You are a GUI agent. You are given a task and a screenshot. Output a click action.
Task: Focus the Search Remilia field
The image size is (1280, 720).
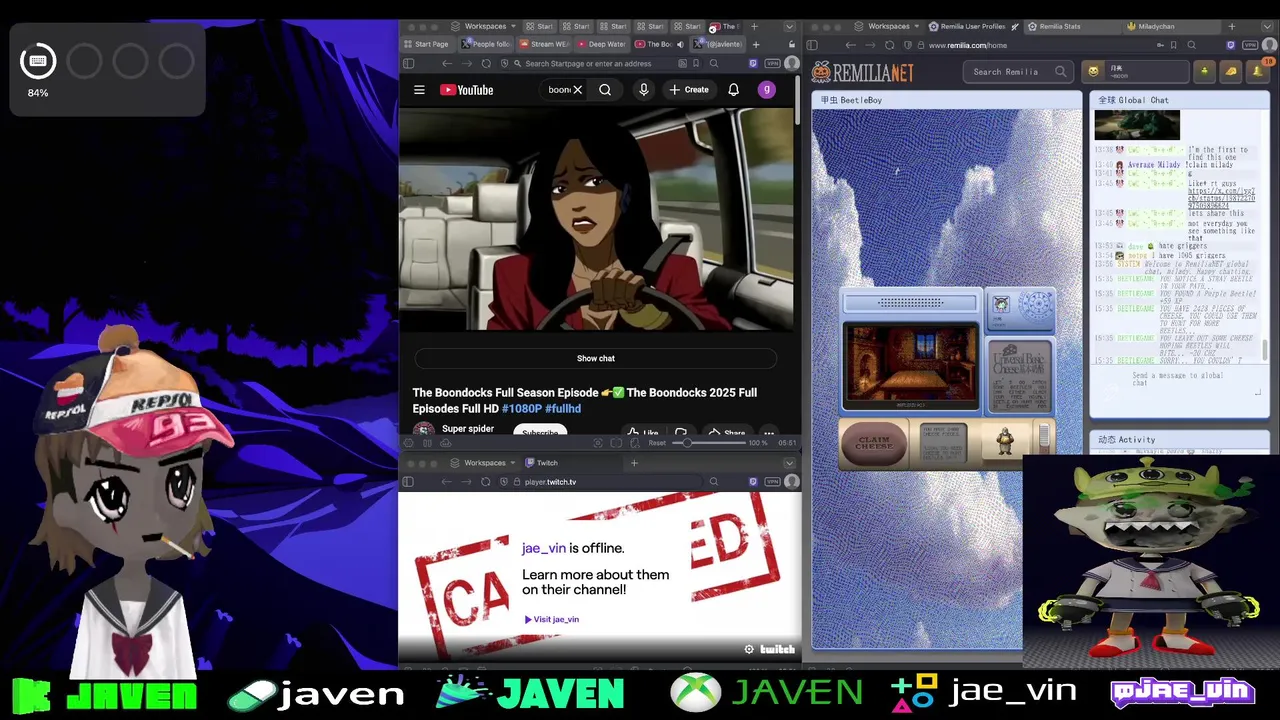[x=1019, y=71]
